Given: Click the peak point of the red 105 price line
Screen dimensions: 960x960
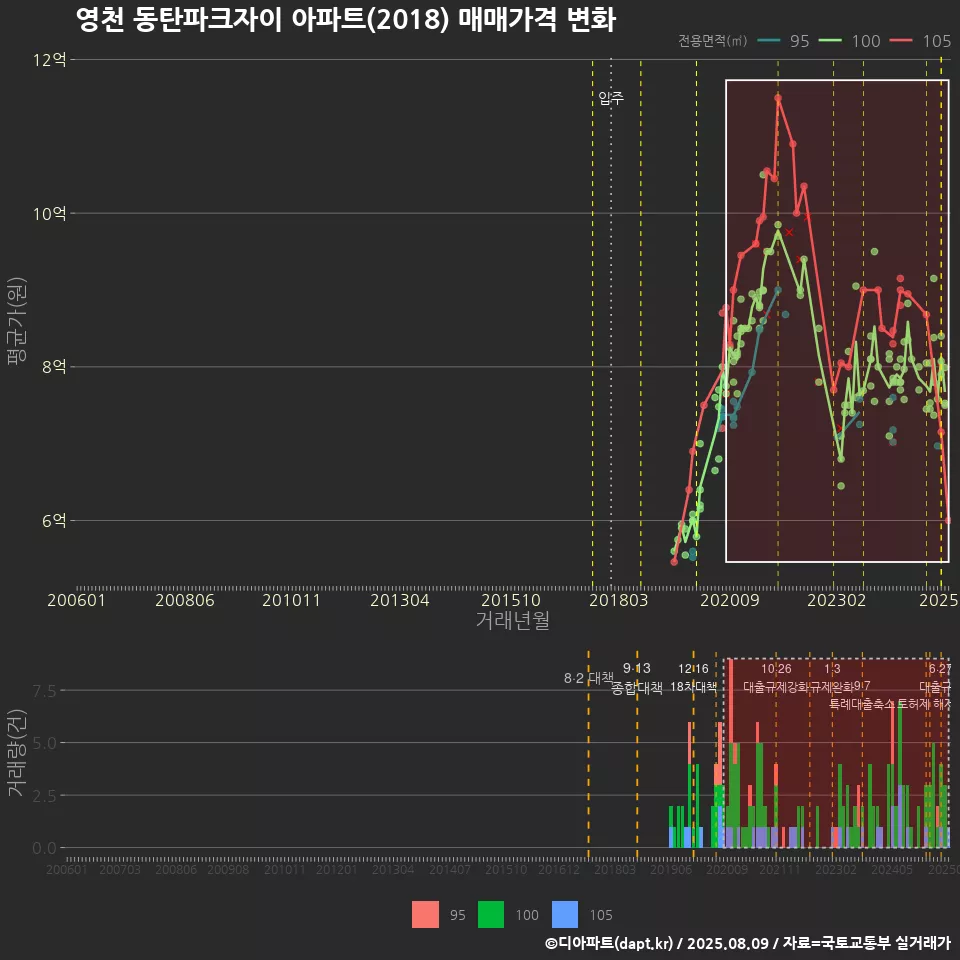Looking at the screenshot, I should pos(778,97).
